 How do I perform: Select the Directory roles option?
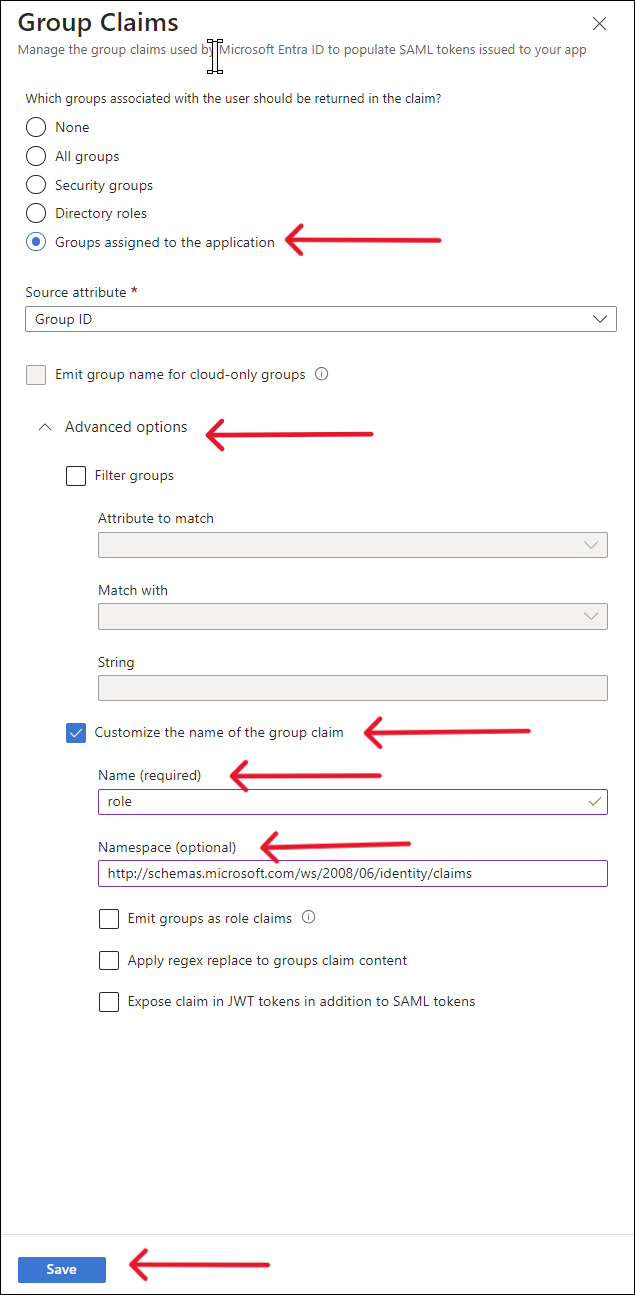(35, 213)
